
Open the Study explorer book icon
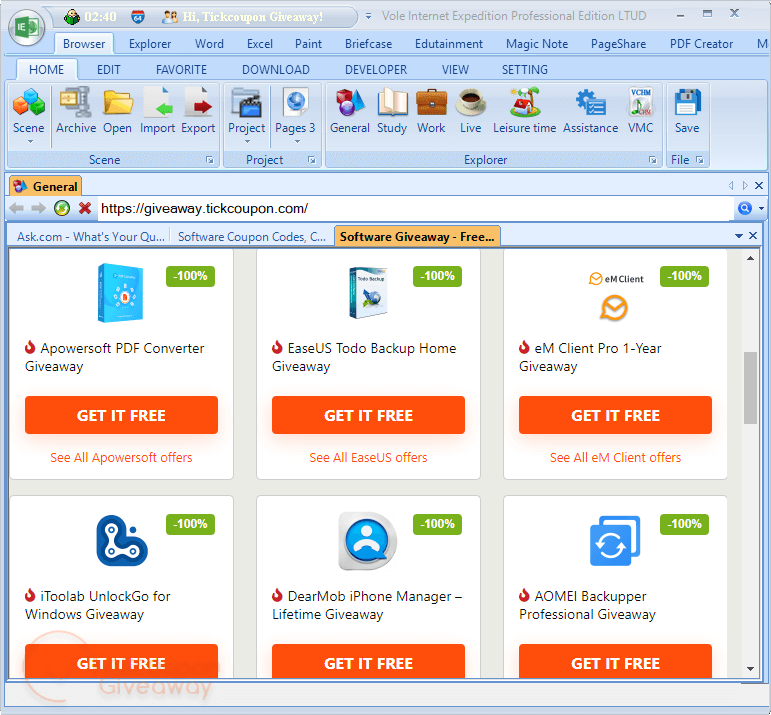click(392, 102)
